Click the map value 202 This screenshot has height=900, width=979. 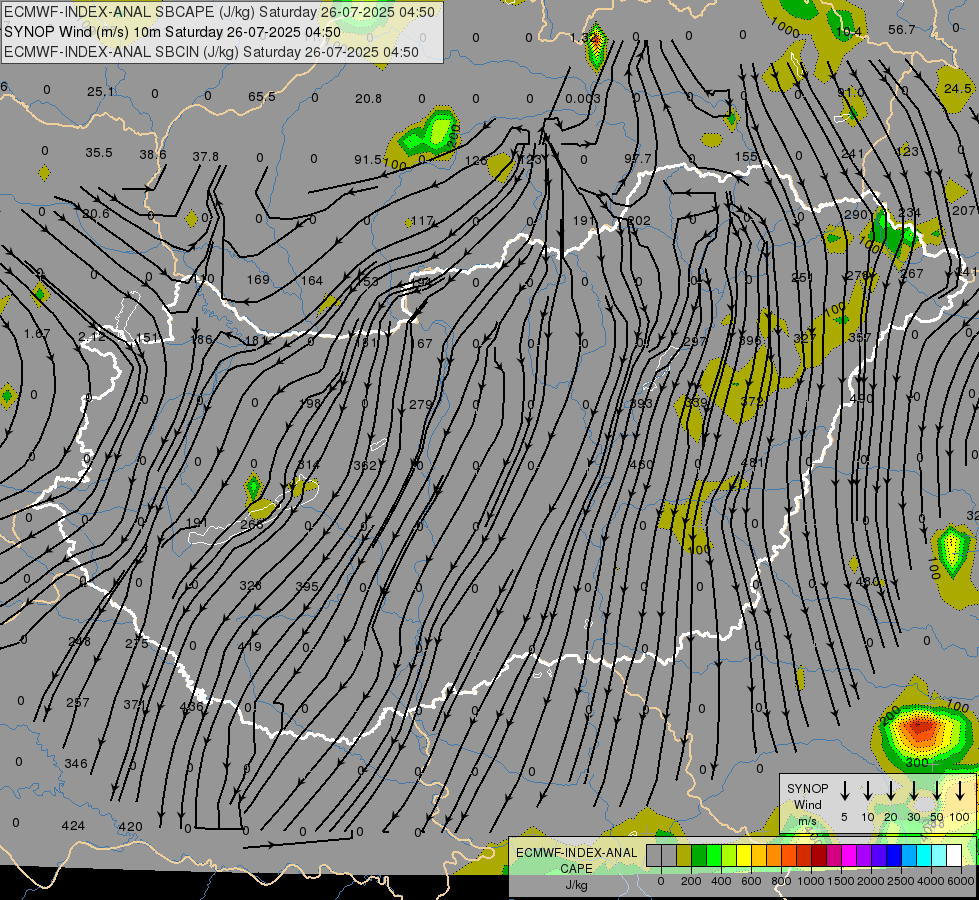point(639,220)
